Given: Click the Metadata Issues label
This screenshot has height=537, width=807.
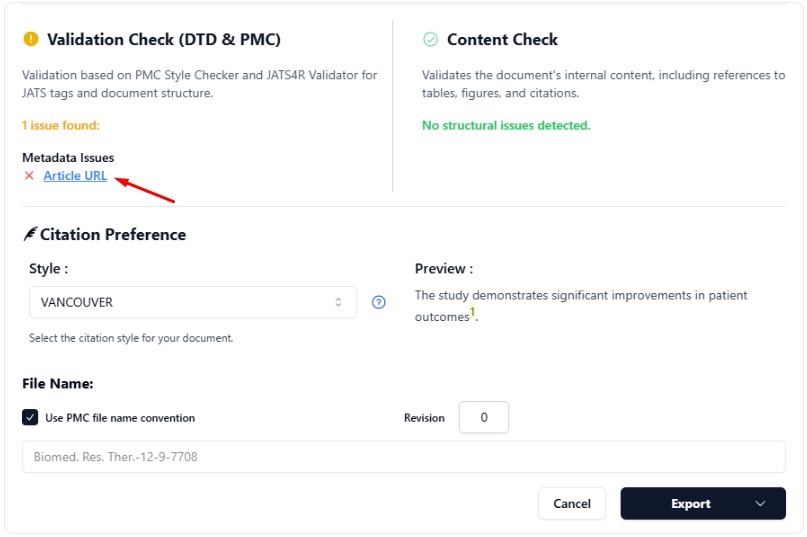Looking at the screenshot, I should [x=68, y=158].
